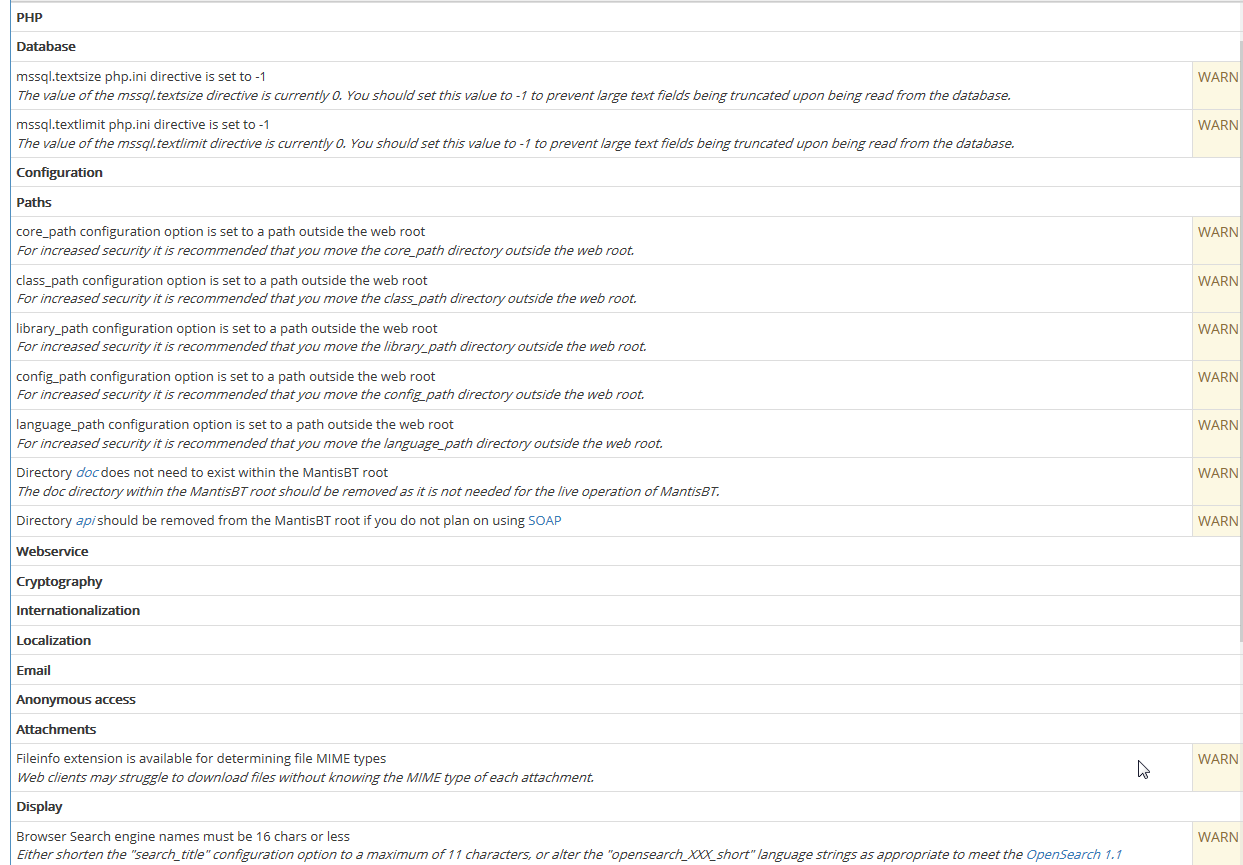Click the Display section header

39,807
